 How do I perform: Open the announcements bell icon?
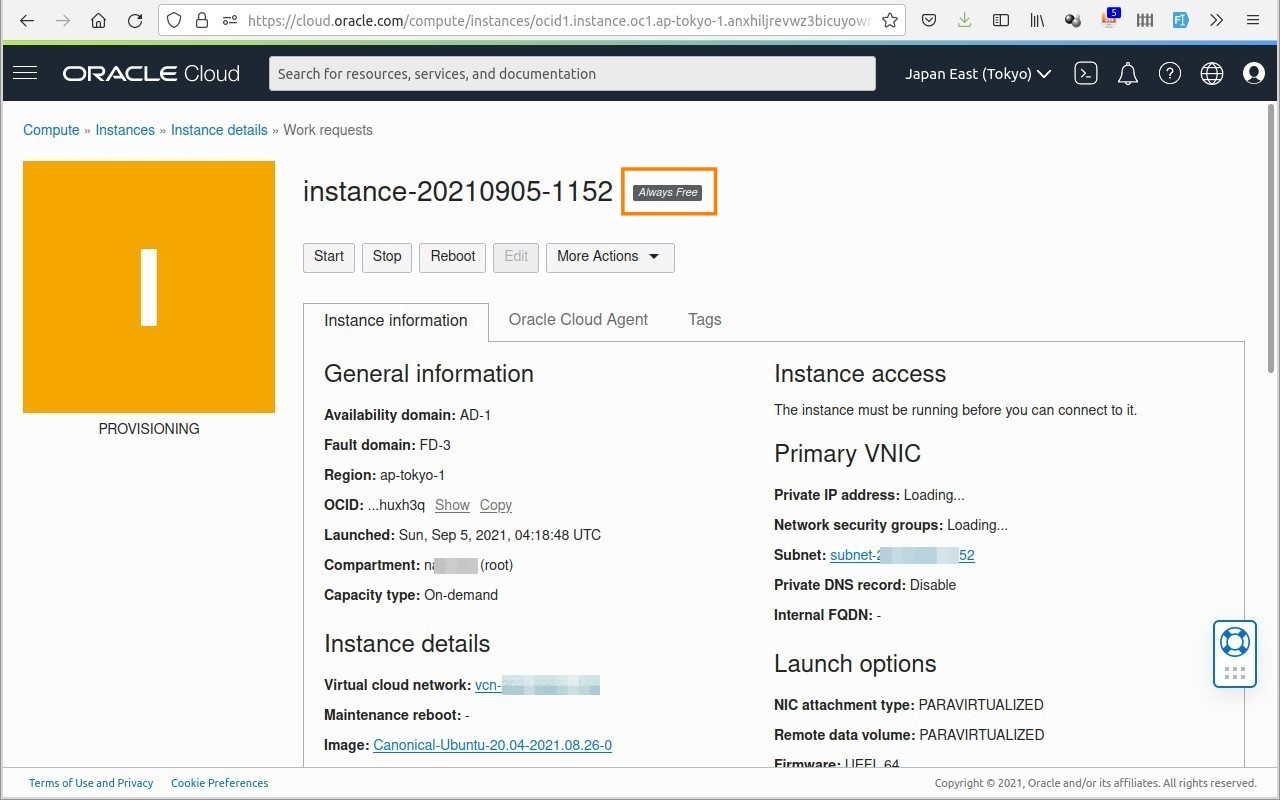tap(1128, 73)
